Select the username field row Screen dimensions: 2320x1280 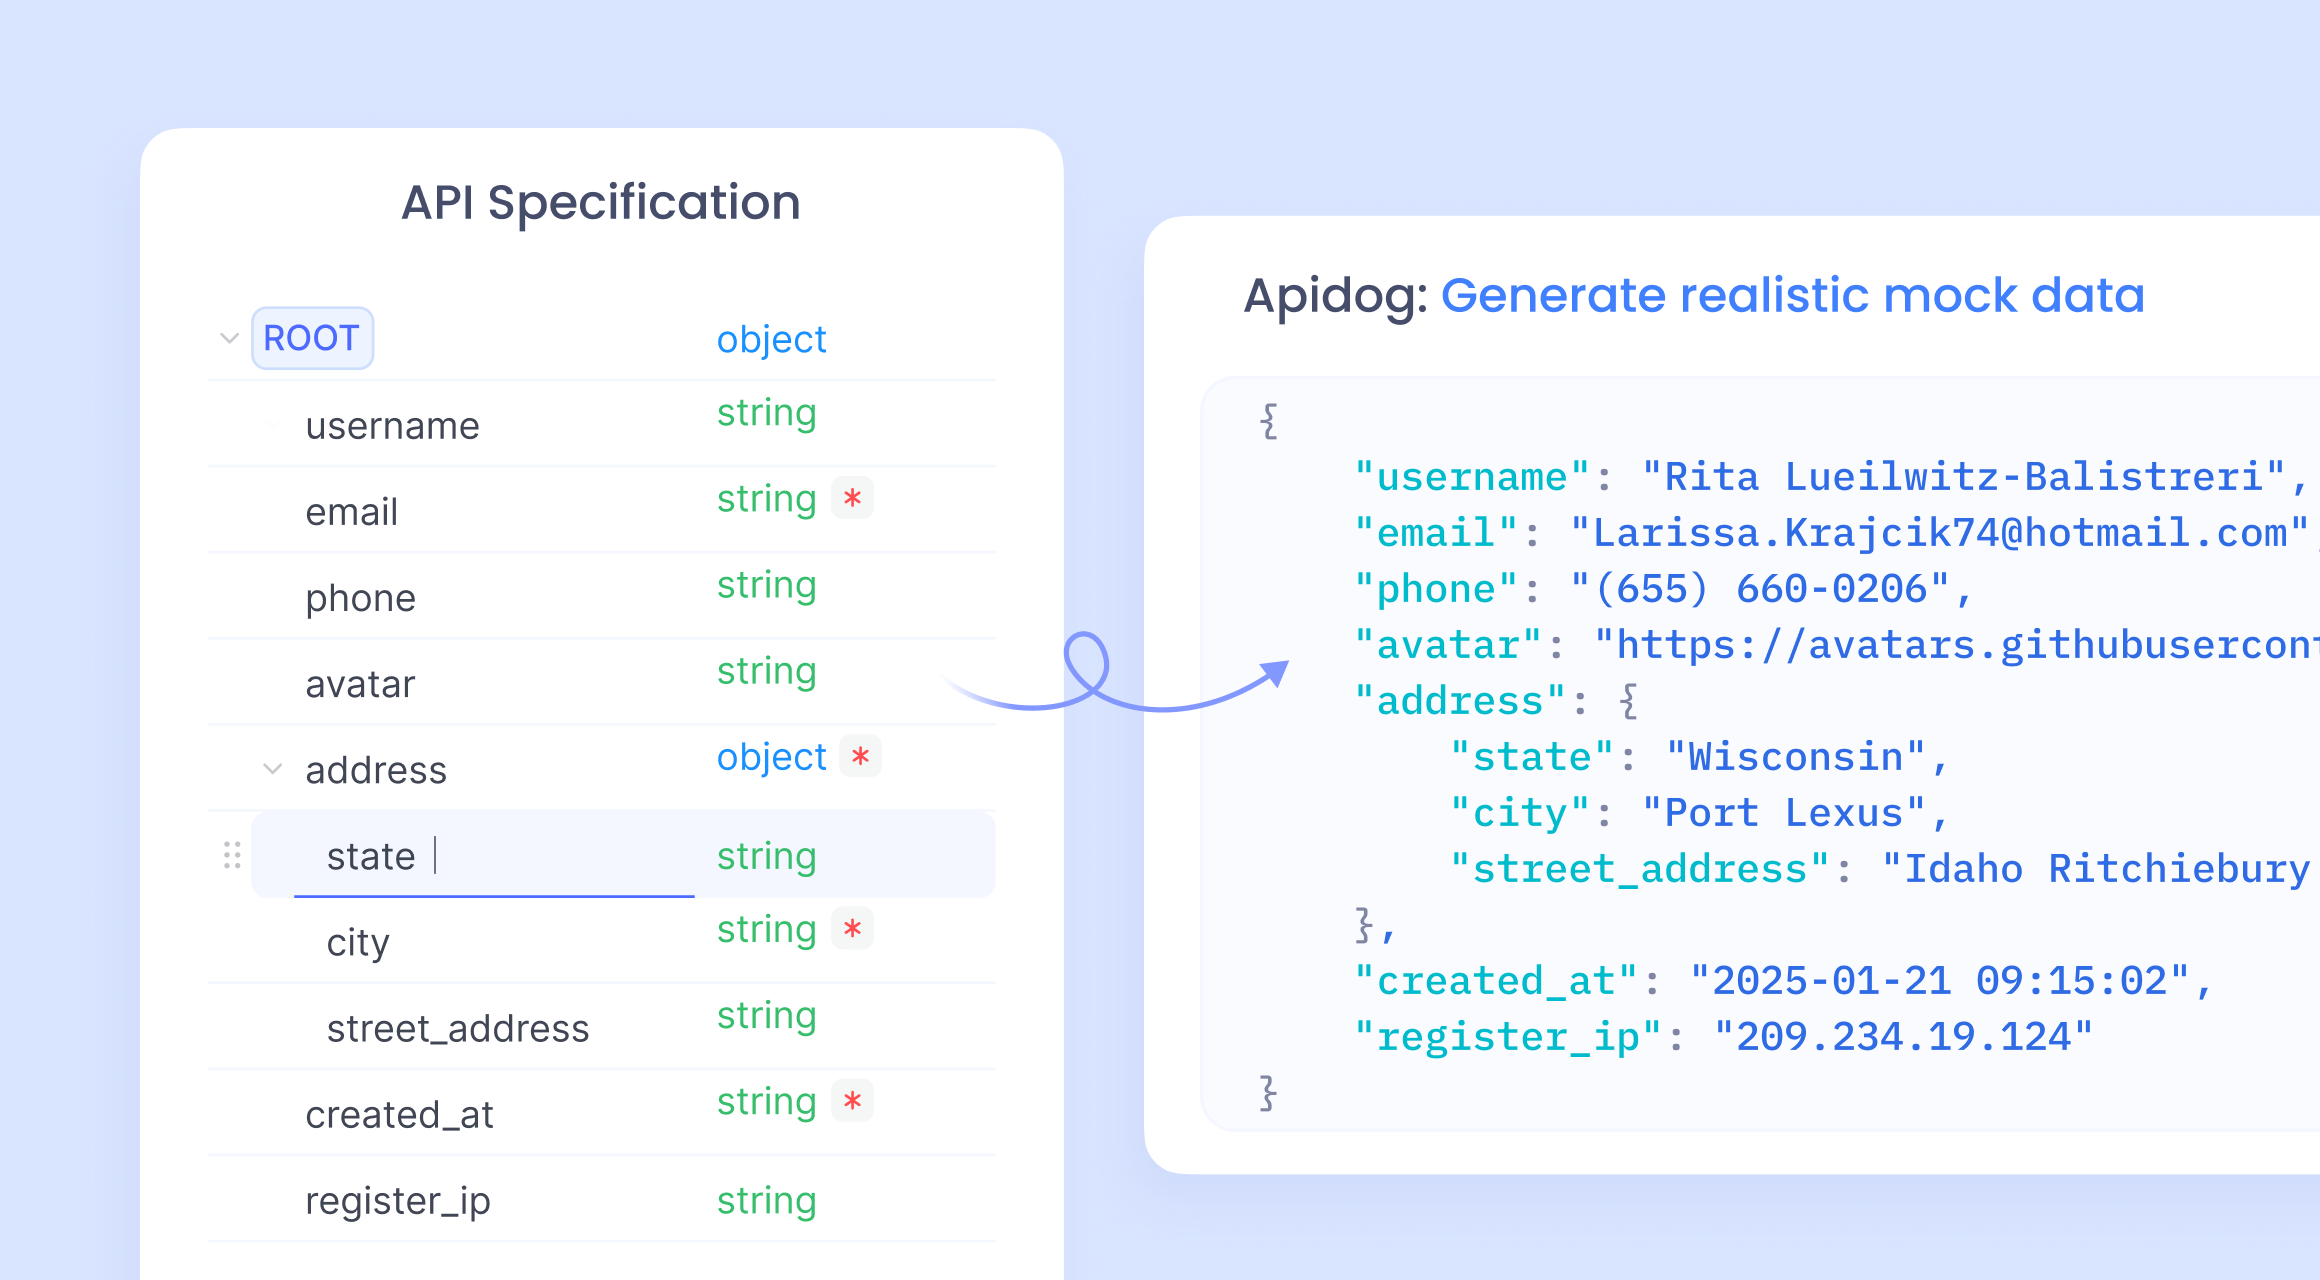pyautogui.click(x=392, y=426)
